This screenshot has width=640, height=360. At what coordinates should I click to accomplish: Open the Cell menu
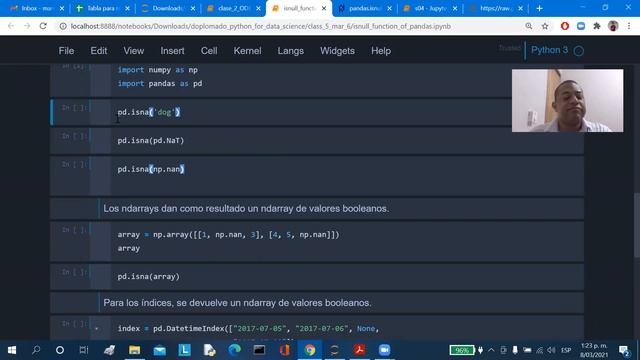(209, 51)
